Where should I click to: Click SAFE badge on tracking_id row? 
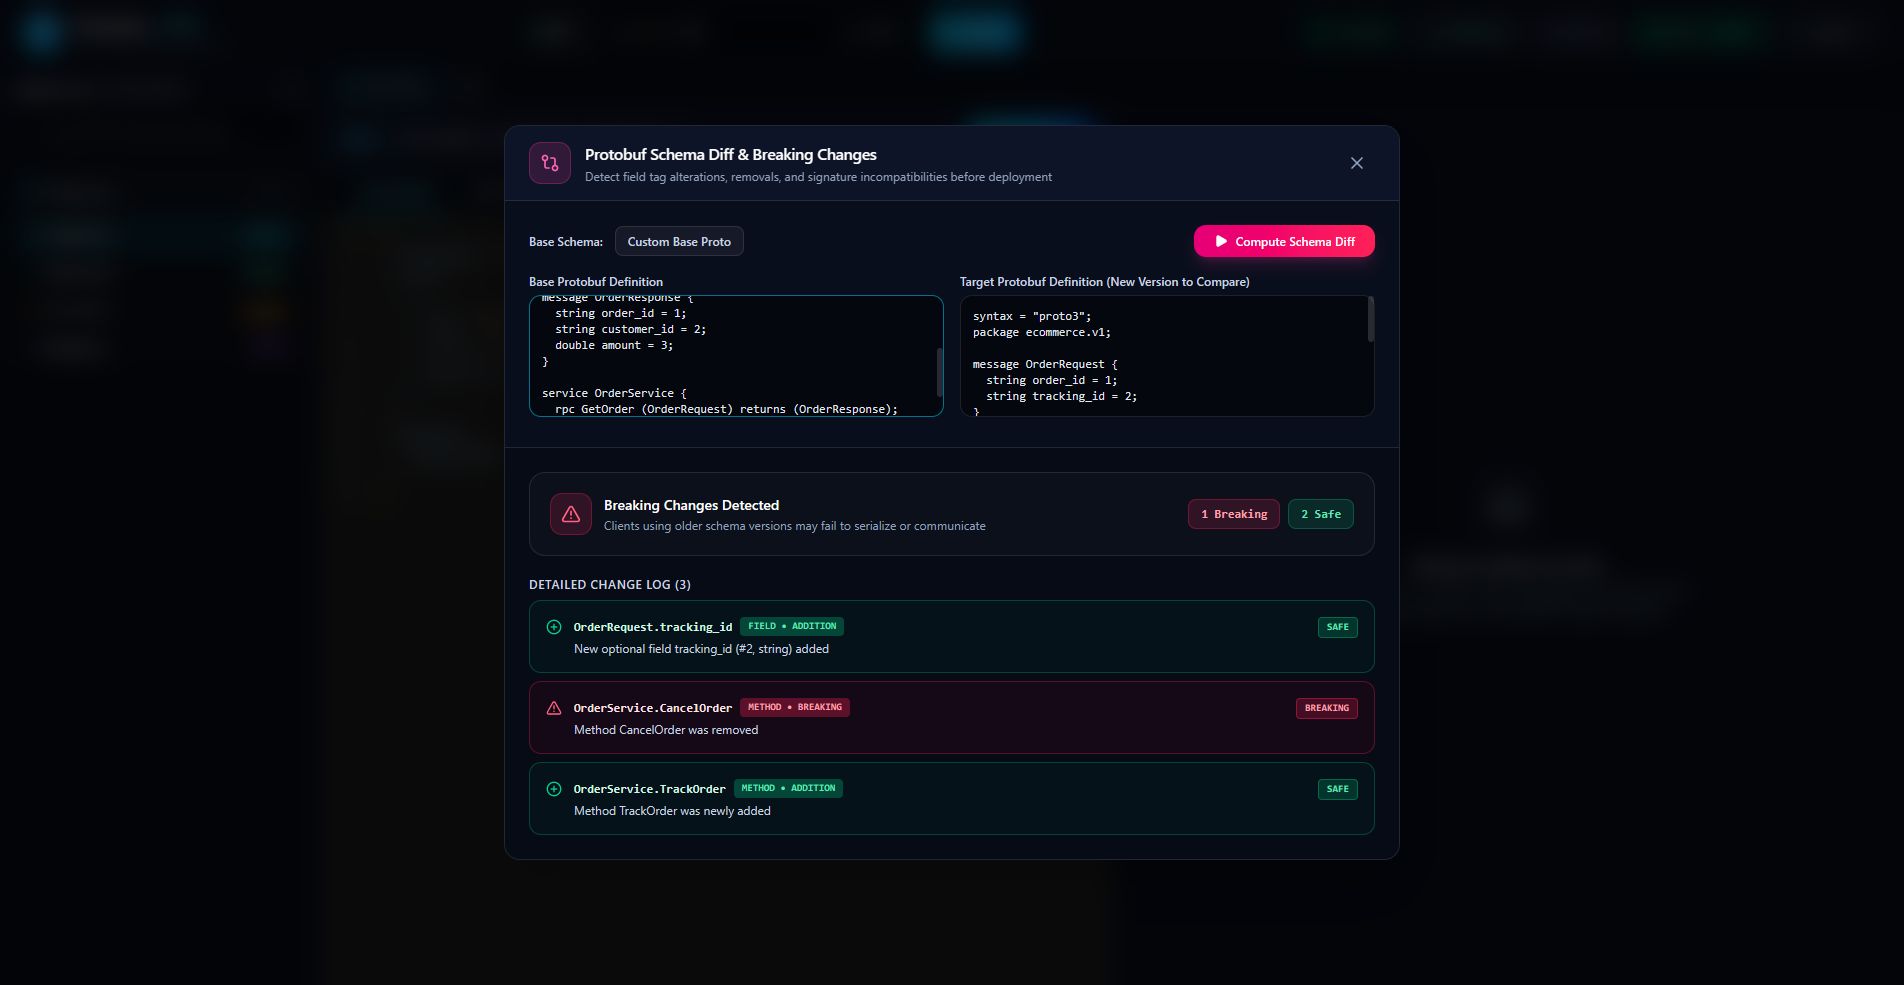(x=1337, y=627)
